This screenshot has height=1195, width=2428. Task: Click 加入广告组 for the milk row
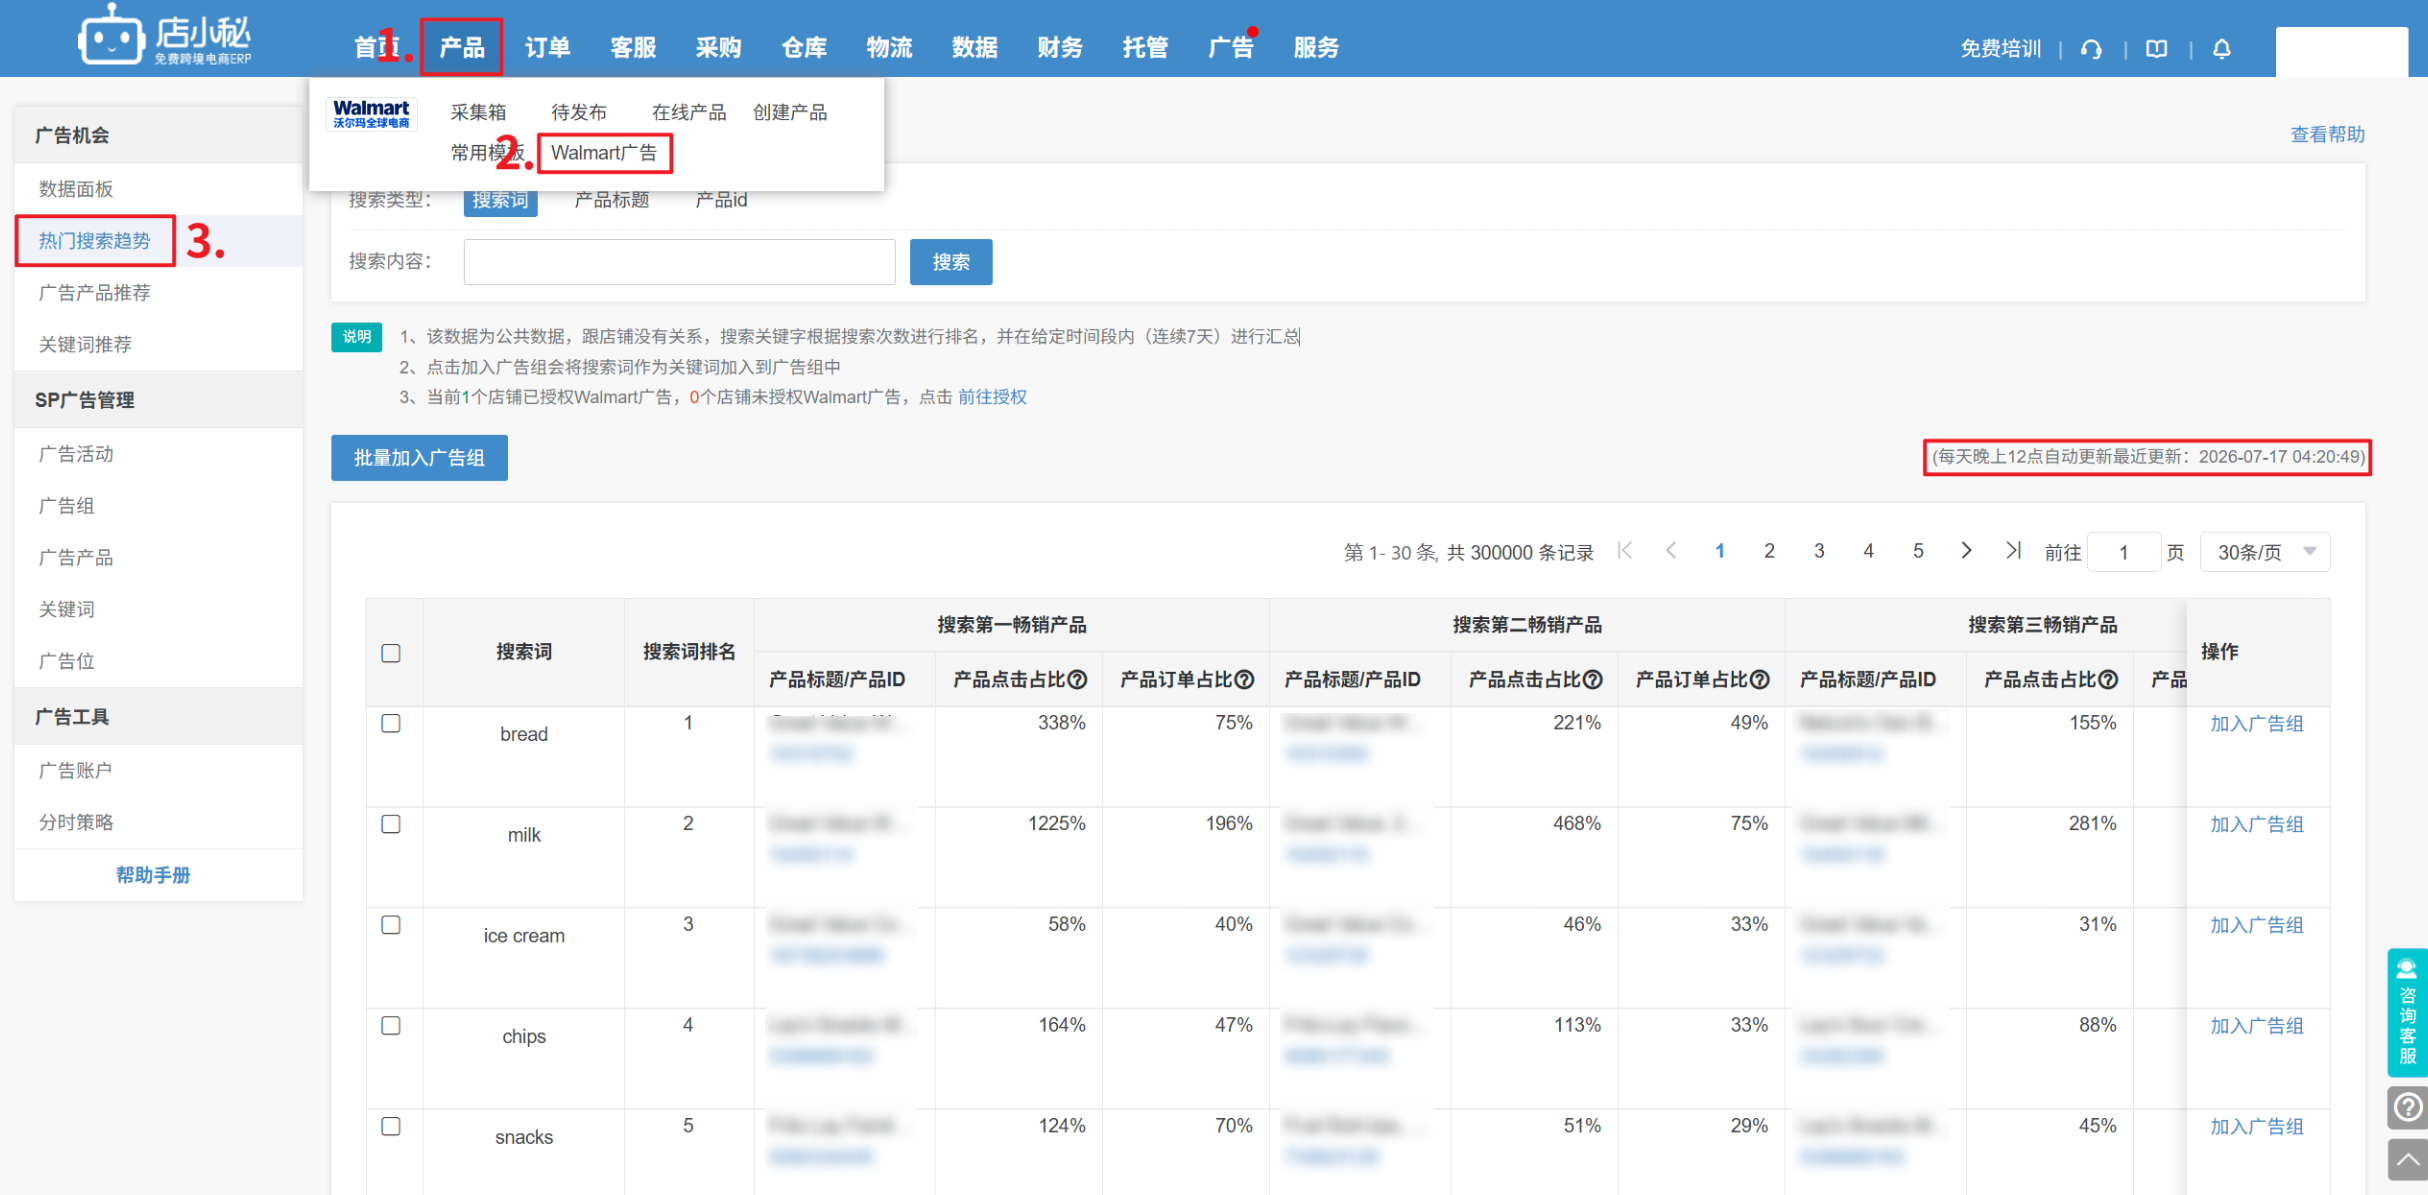coord(2257,825)
